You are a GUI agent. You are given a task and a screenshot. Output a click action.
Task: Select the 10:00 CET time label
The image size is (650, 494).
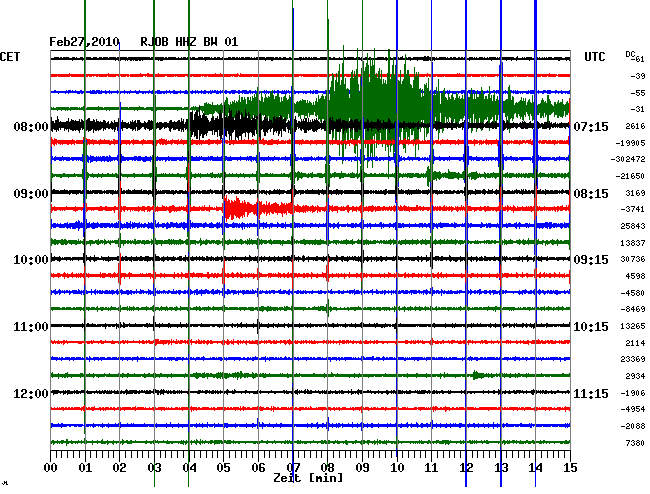(x=31, y=260)
